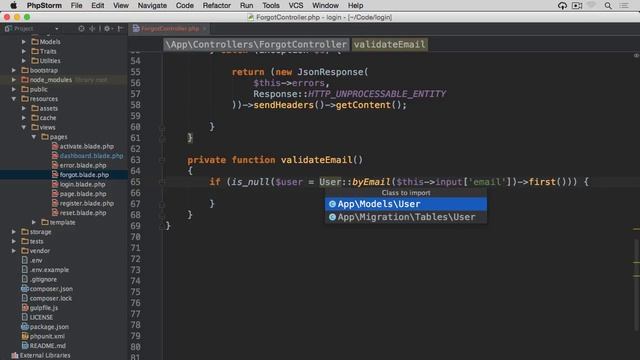Open the .gitignore file

point(43,279)
